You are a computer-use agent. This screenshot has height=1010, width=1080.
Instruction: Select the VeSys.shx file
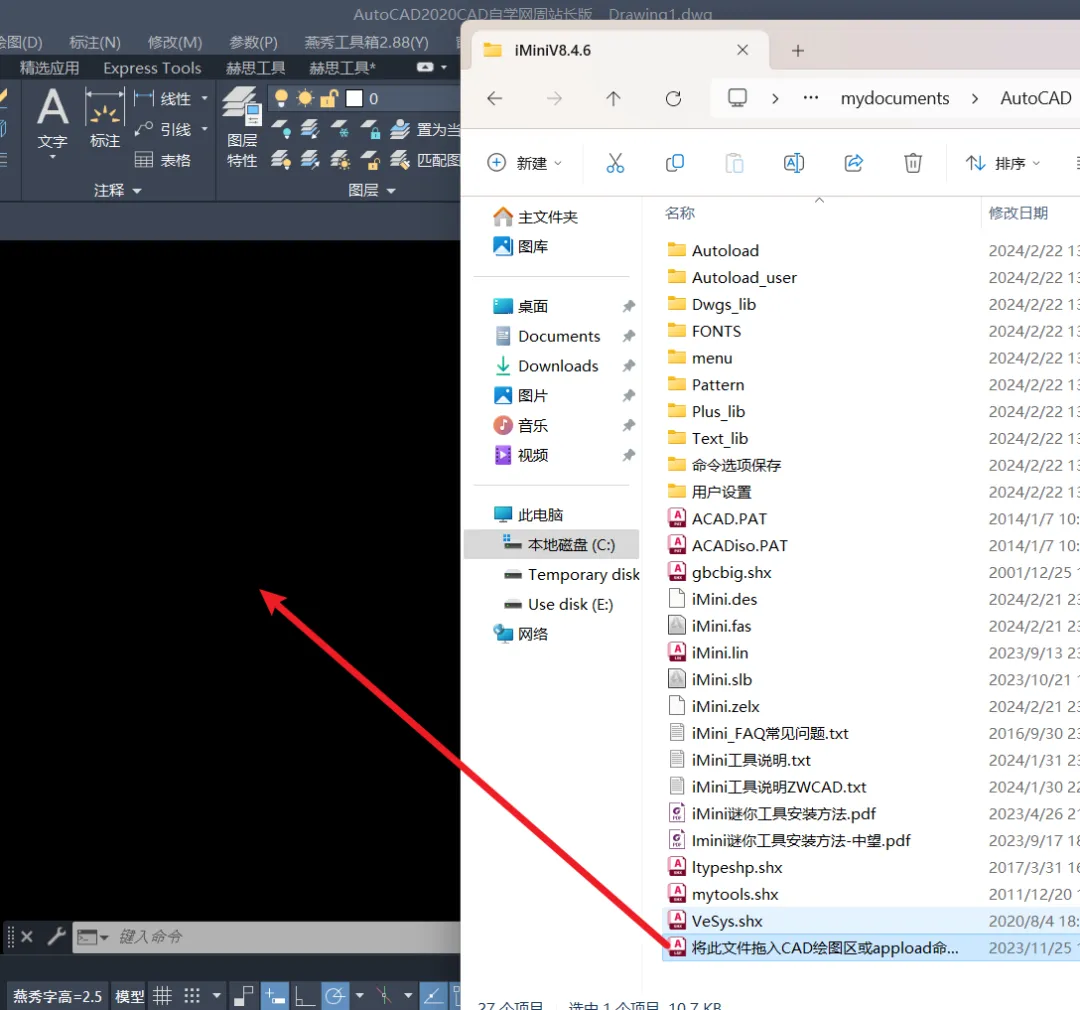[x=871, y=921]
